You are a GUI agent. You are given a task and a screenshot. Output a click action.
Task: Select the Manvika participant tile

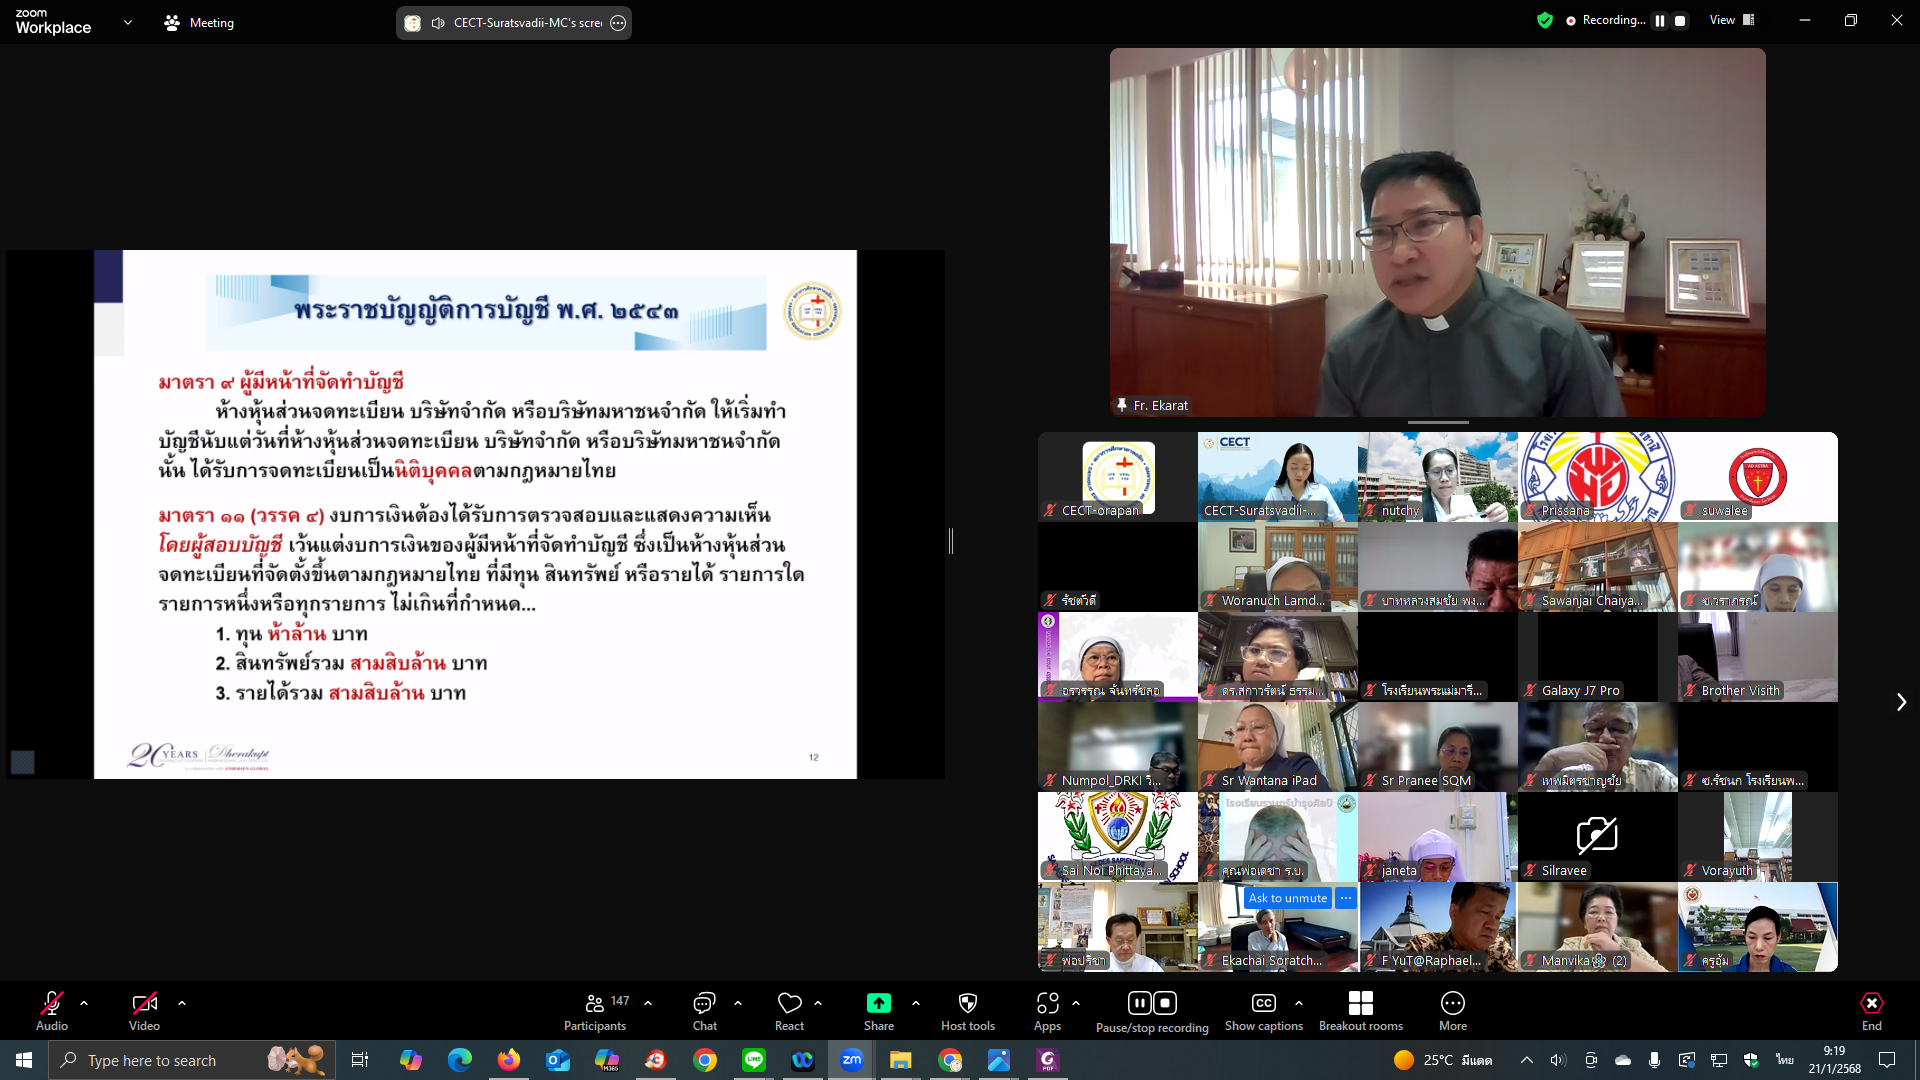pyautogui.click(x=1598, y=927)
